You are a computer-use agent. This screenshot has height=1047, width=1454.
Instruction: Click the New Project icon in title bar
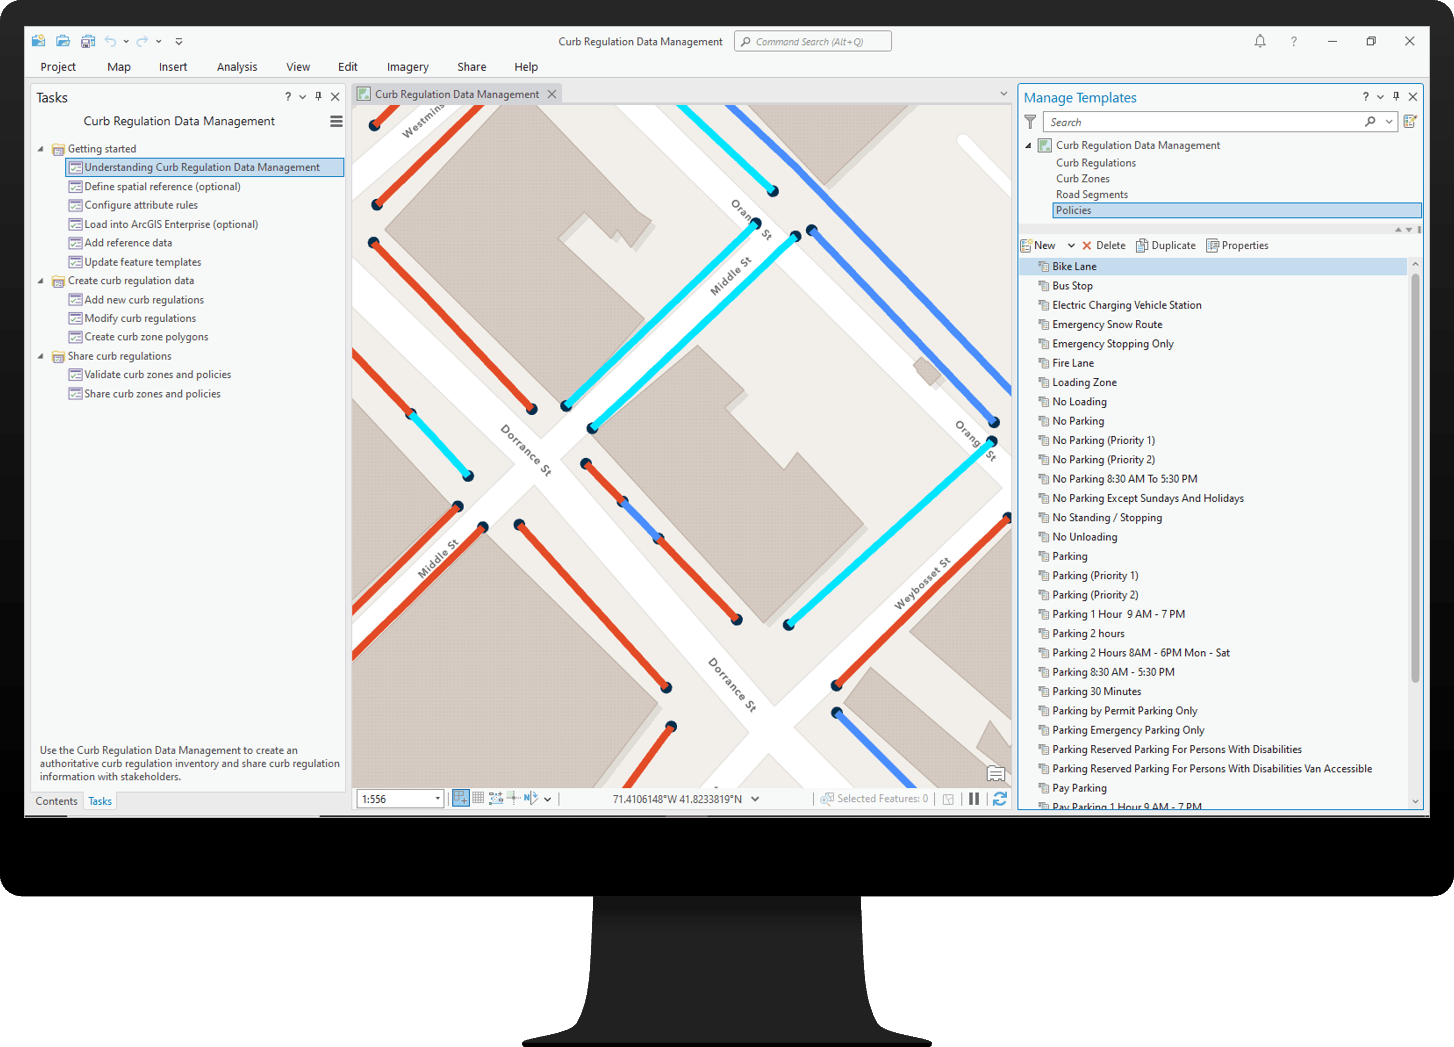(x=38, y=41)
